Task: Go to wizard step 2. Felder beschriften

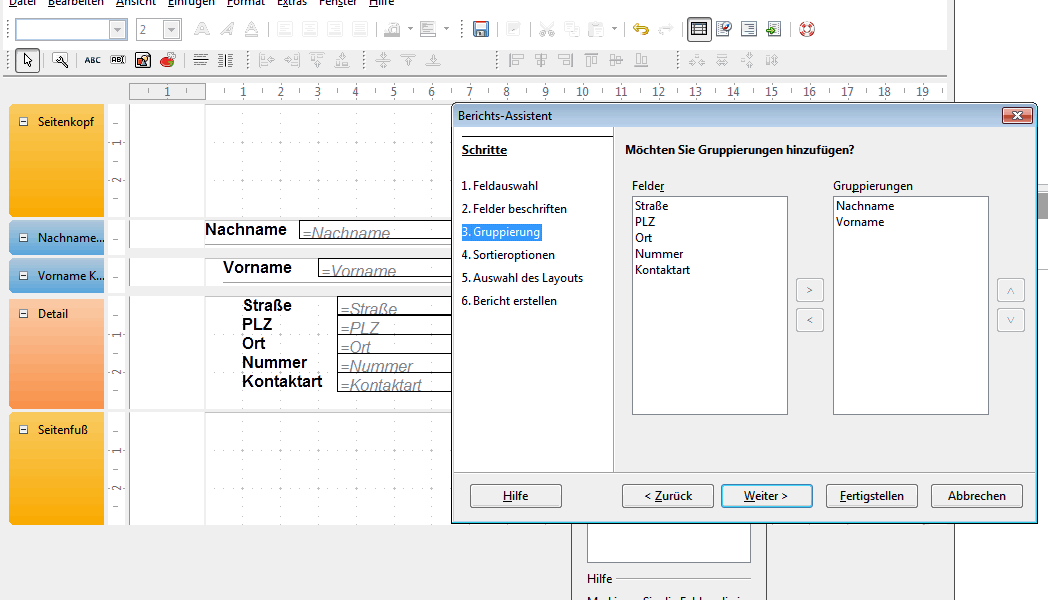Action: [x=514, y=209]
